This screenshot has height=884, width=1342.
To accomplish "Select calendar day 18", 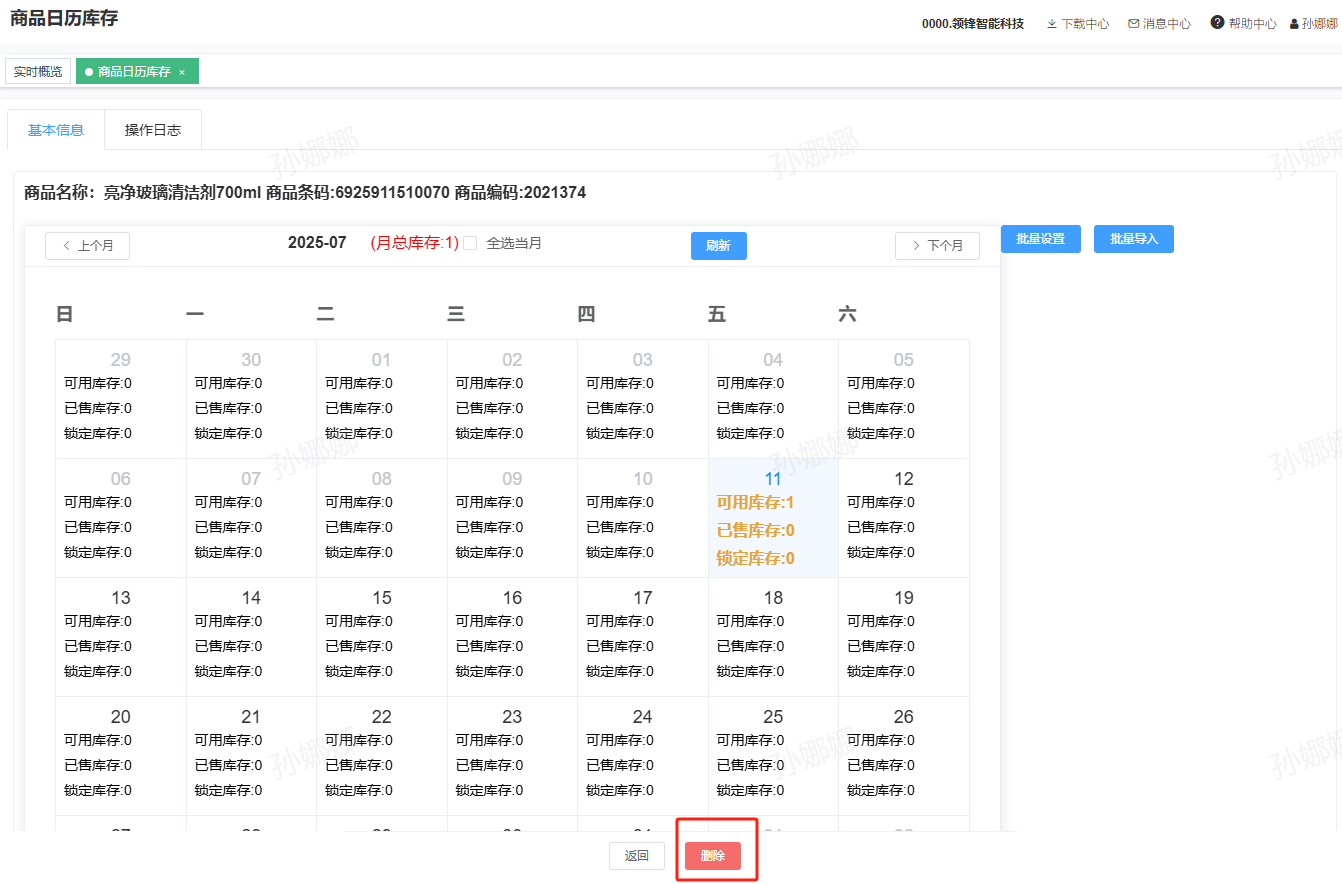I will click(772, 637).
